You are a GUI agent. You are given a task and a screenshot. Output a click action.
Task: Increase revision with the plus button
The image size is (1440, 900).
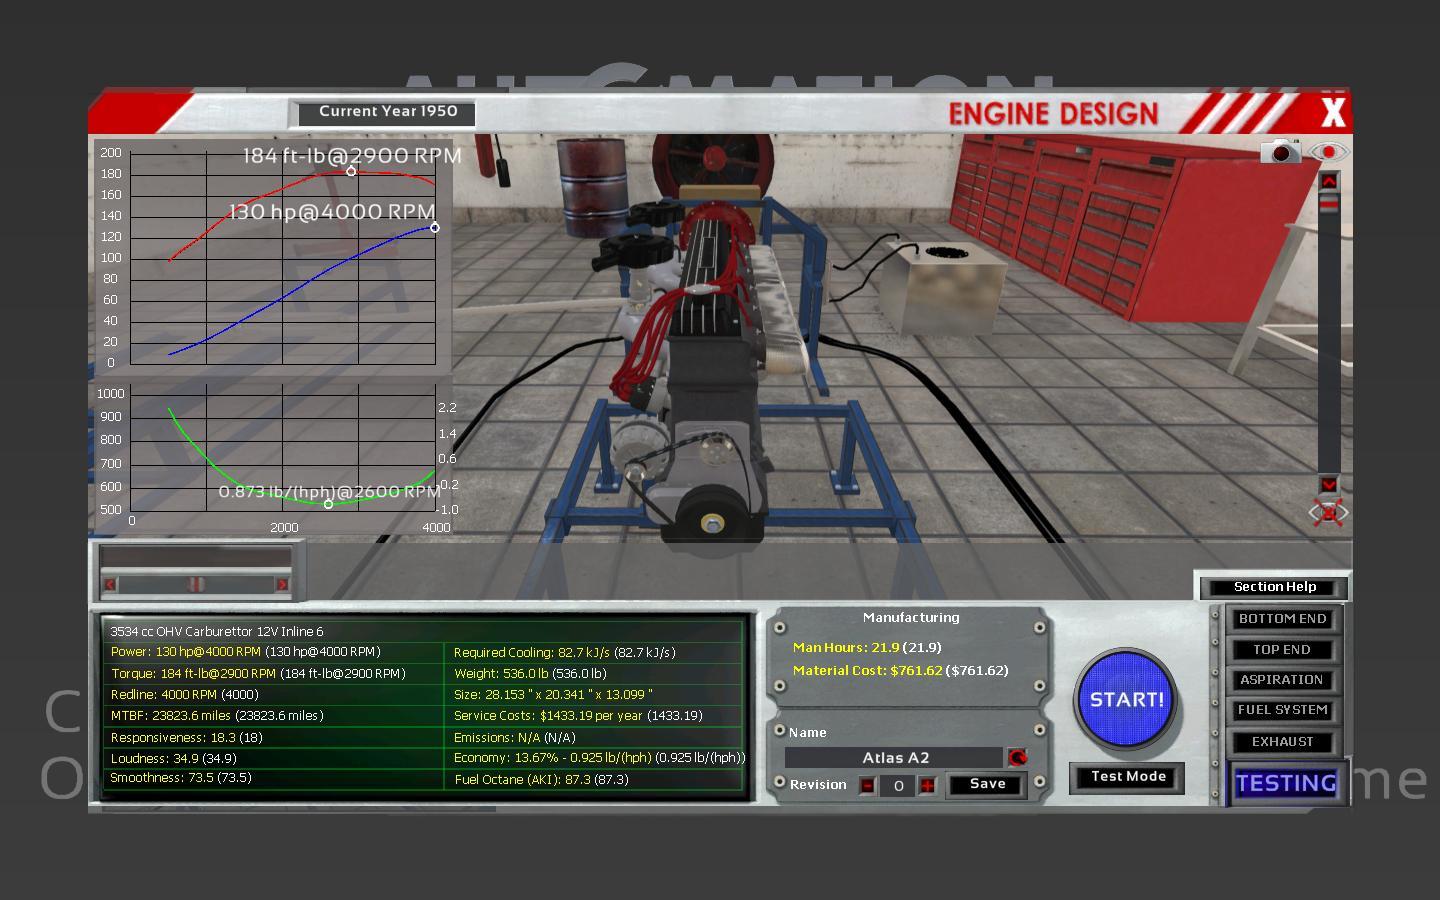[928, 785]
